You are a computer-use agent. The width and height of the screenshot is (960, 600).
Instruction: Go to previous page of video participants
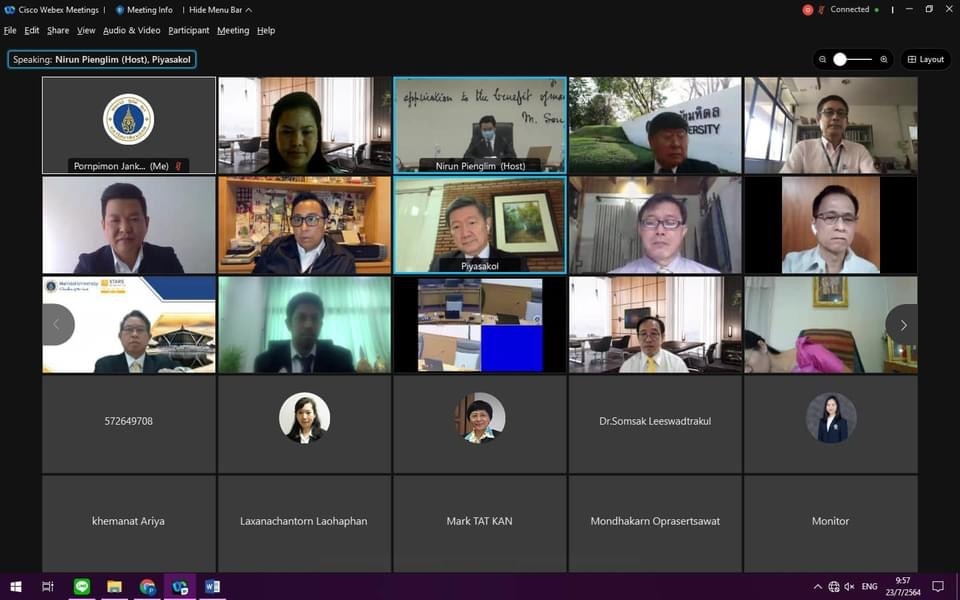(x=56, y=325)
